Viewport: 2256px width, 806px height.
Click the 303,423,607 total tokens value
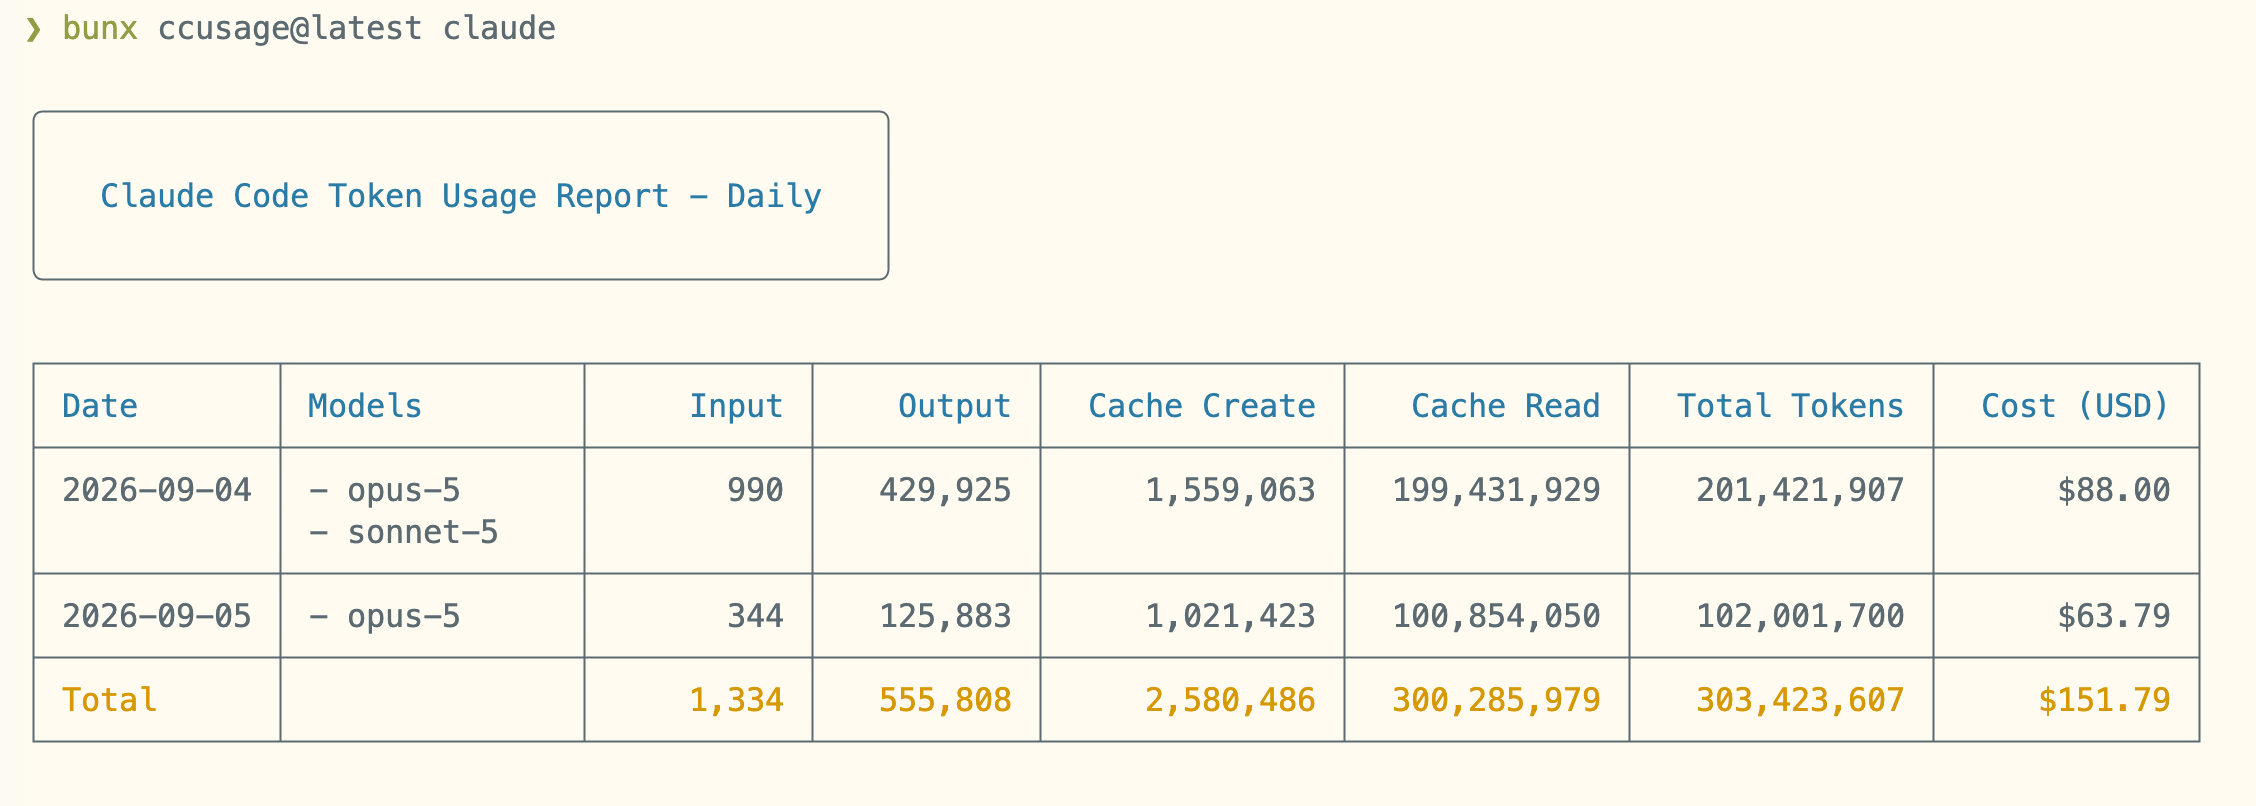pos(1800,700)
